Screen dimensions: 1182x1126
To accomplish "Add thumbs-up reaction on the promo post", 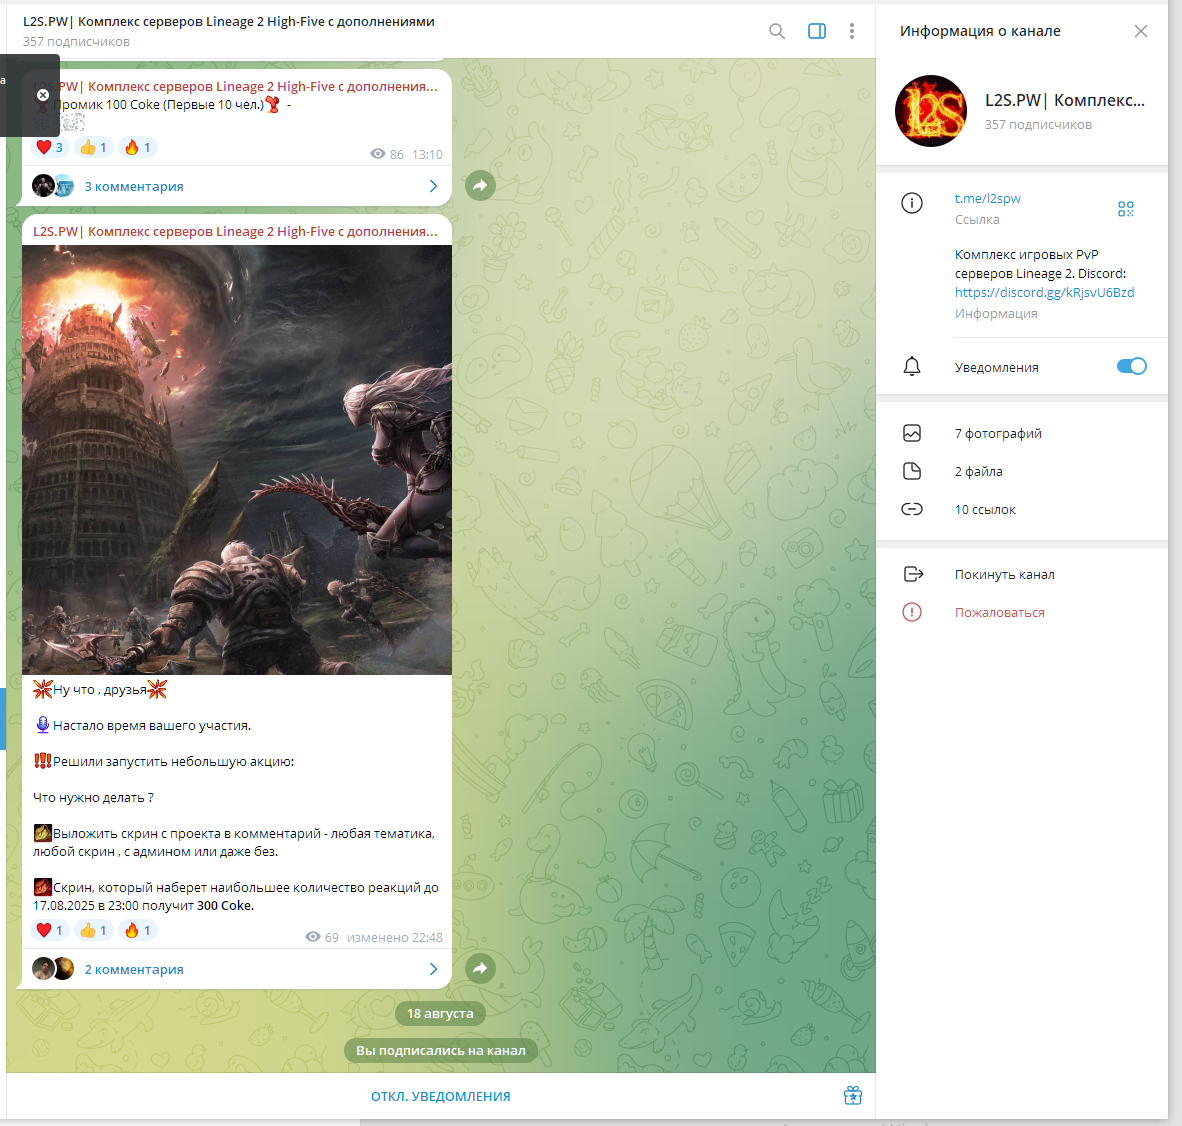I will pos(93,148).
